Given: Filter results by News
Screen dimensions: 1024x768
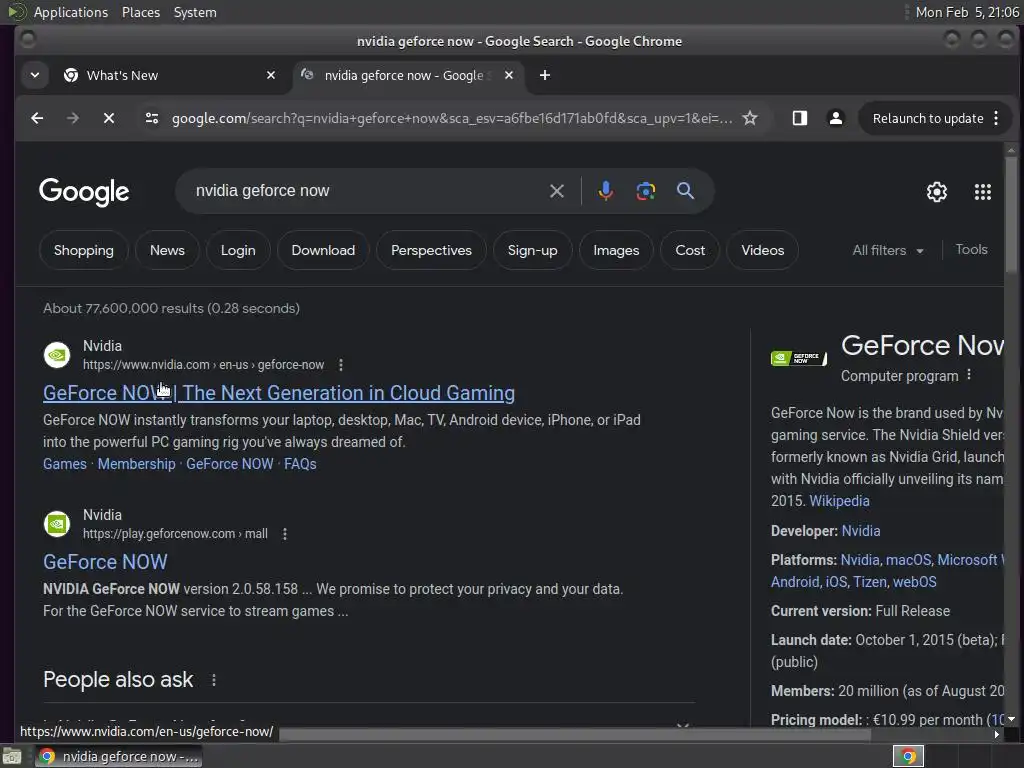Looking at the screenshot, I should [167, 250].
